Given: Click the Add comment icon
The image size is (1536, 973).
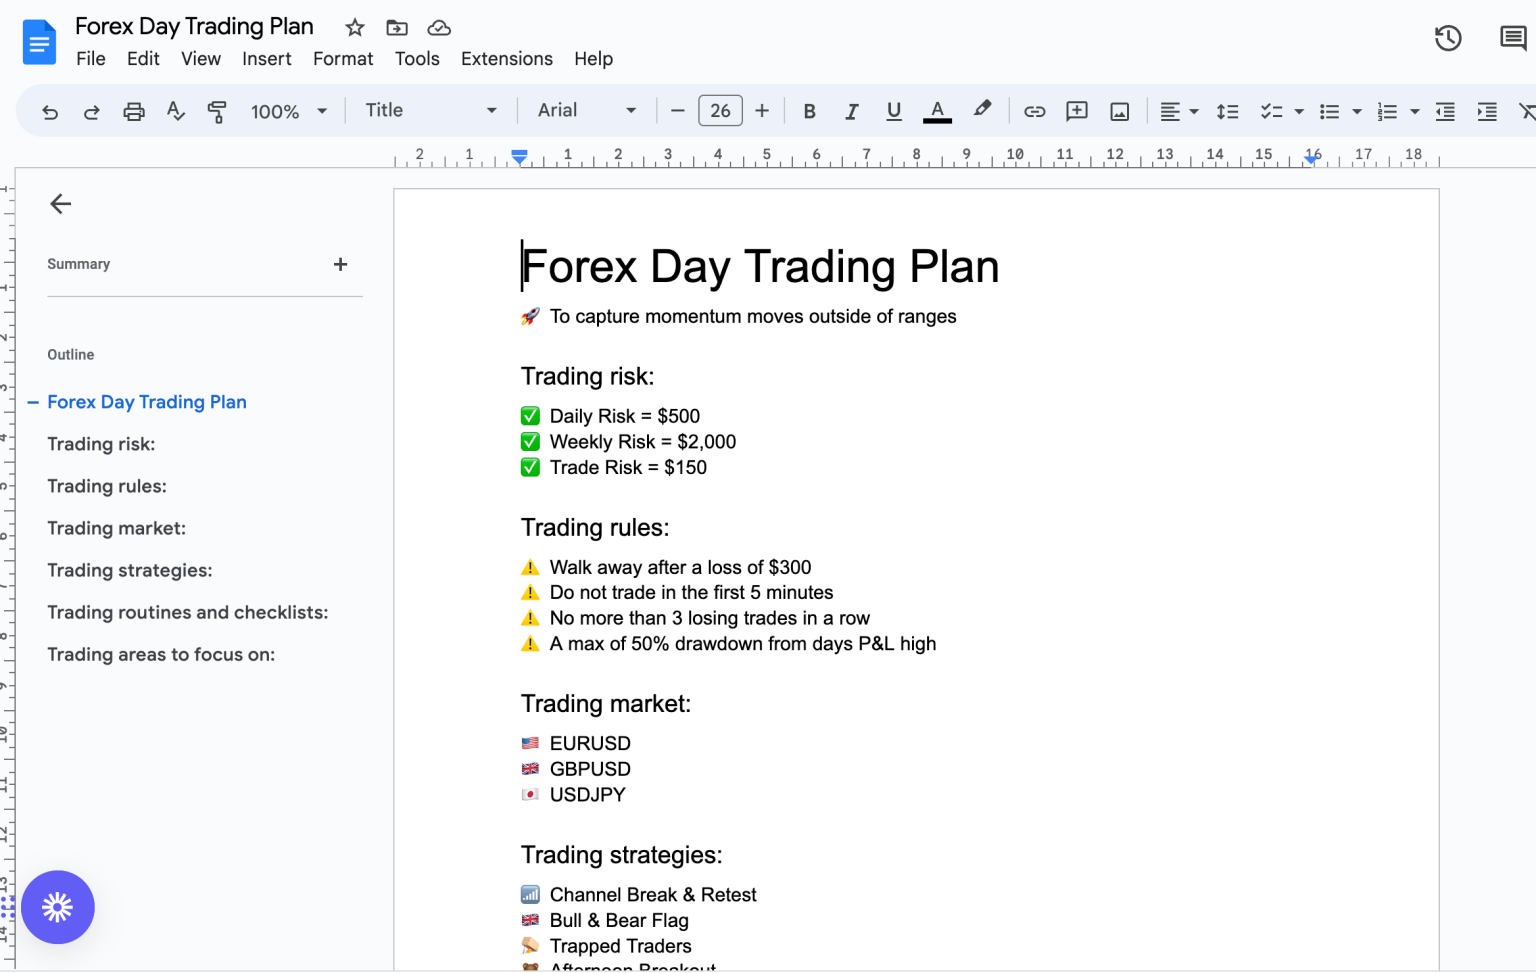Looking at the screenshot, I should 1076,112.
